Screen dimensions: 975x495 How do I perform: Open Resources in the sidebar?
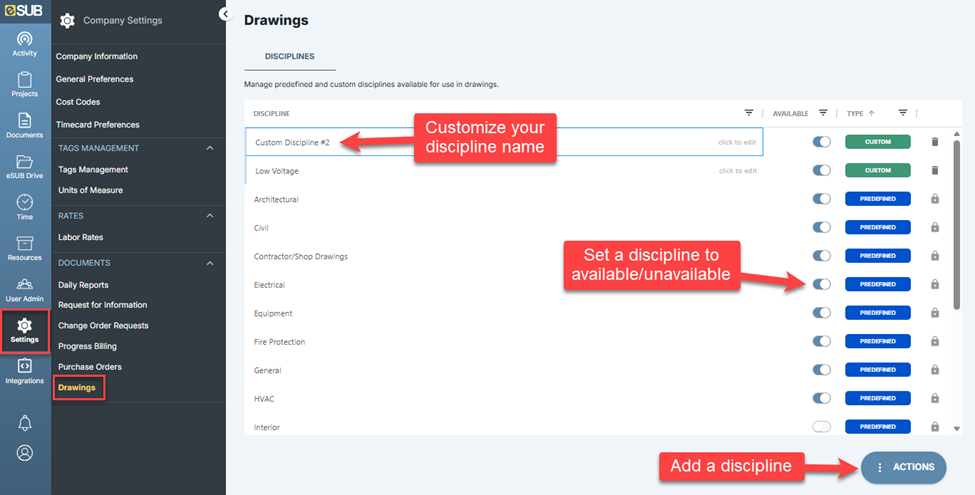click(25, 248)
